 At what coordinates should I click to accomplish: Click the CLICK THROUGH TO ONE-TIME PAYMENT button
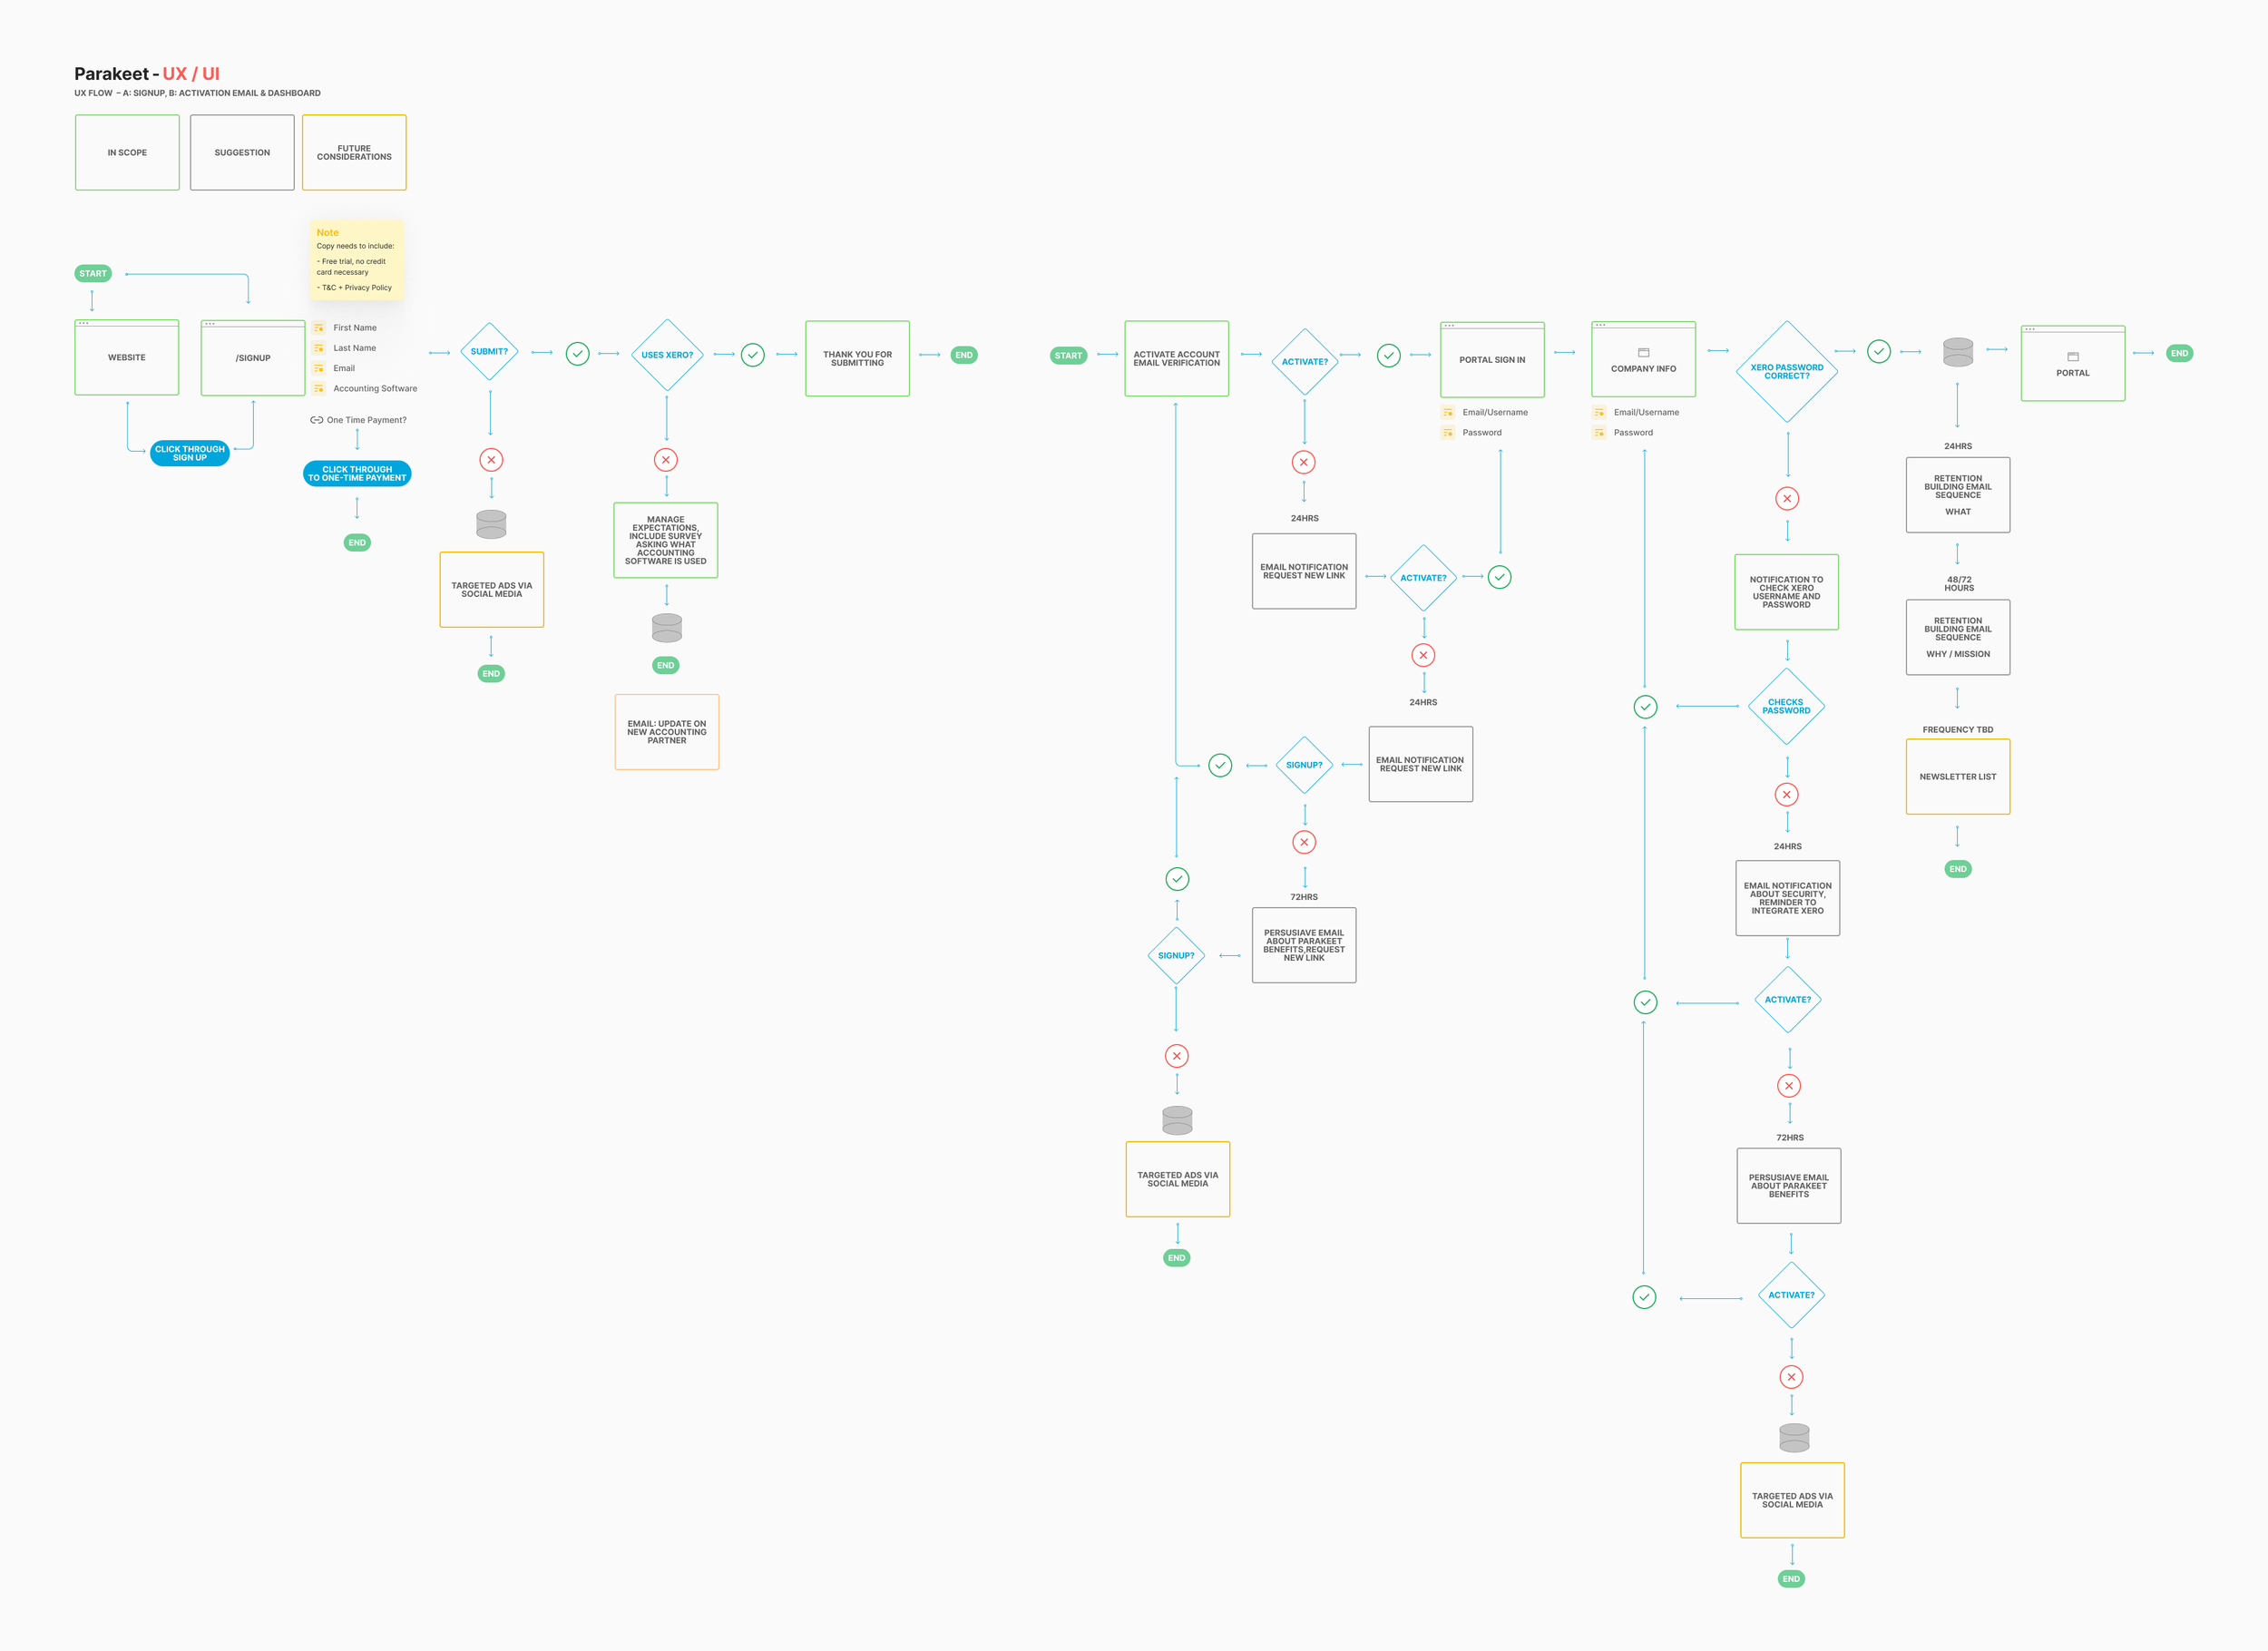(x=357, y=473)
